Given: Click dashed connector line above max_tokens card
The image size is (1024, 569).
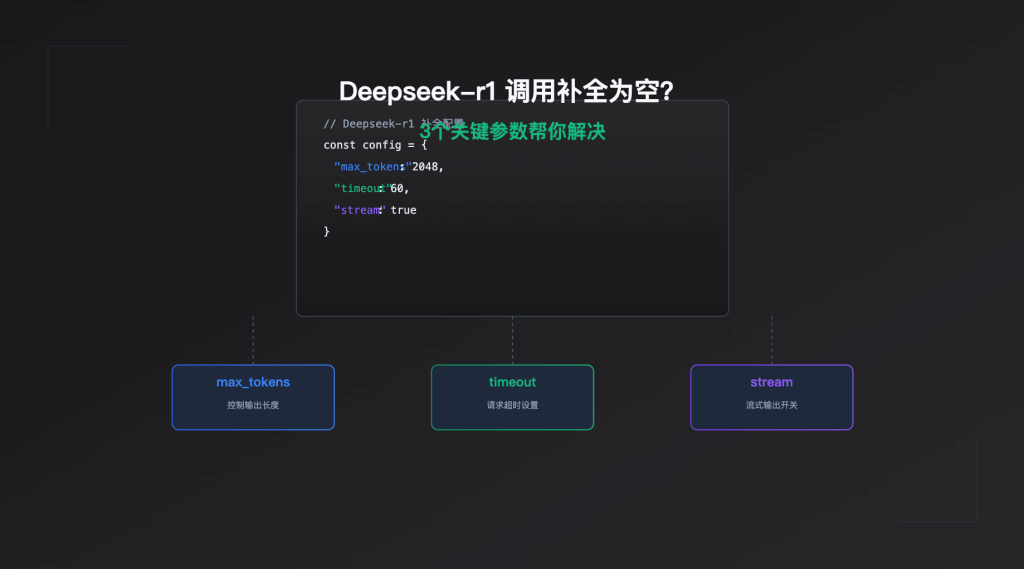Looking at the screenshot, I should click(x=253, y=340).
